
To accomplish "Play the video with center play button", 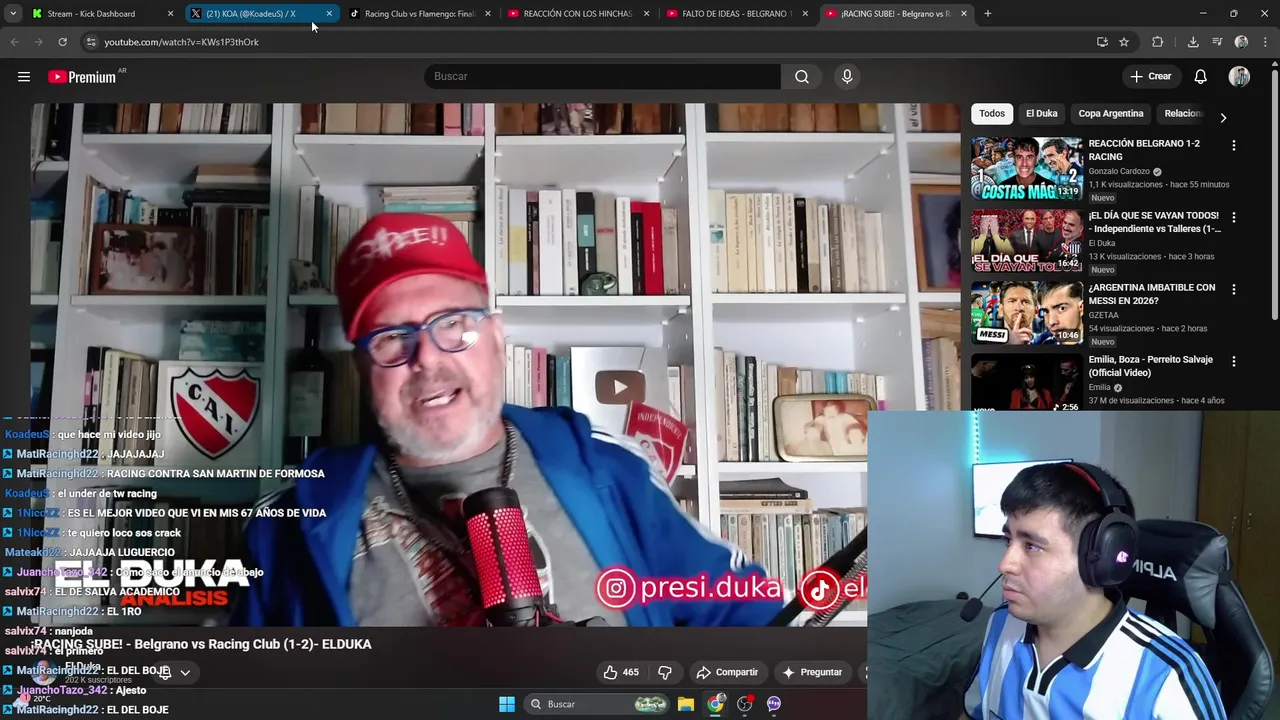I will click(620, 388).
